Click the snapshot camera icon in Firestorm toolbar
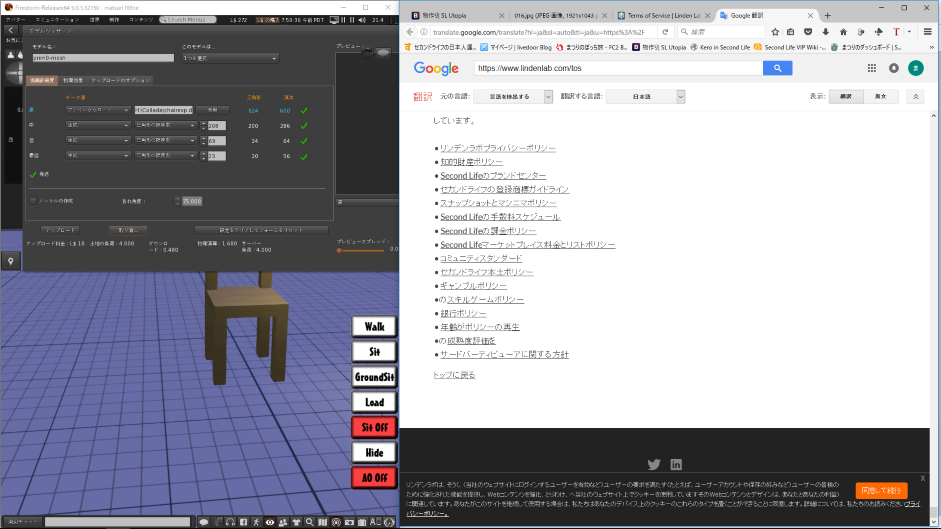941x529 pixels. pyautogui.click(x=349, y=522)
